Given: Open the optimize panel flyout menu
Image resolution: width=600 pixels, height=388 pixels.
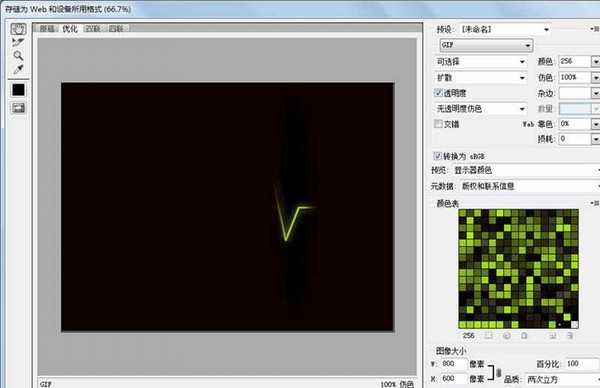Looking at the screenshot, I should (594, 29).
